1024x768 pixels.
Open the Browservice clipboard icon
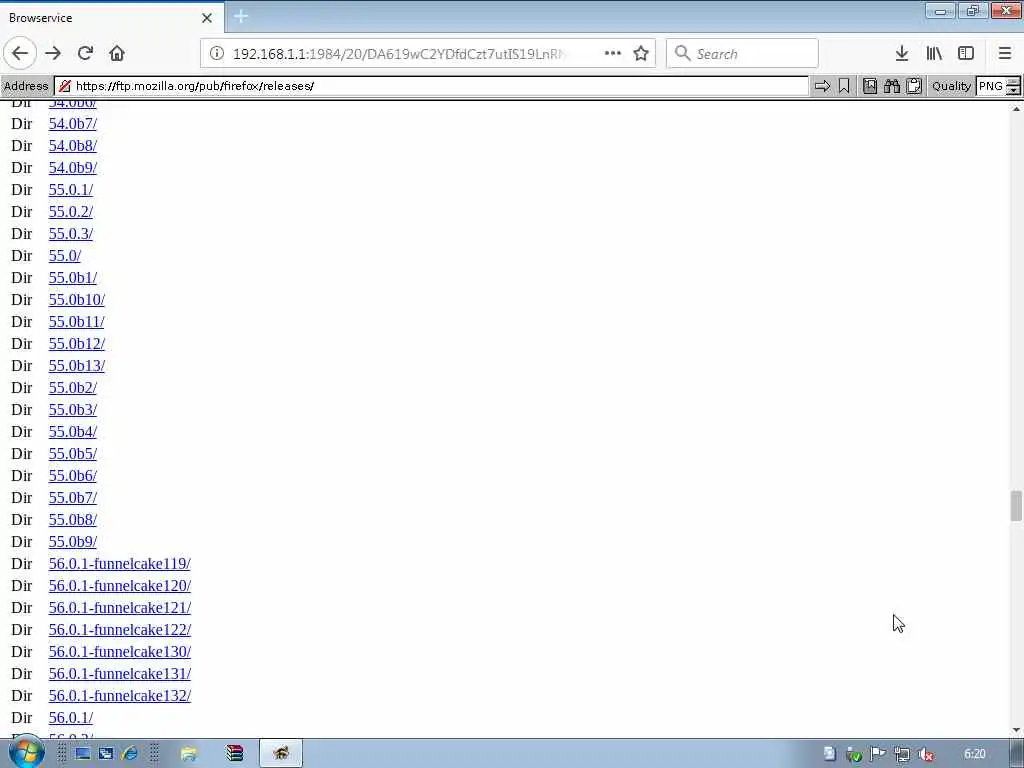click(914, 86)
